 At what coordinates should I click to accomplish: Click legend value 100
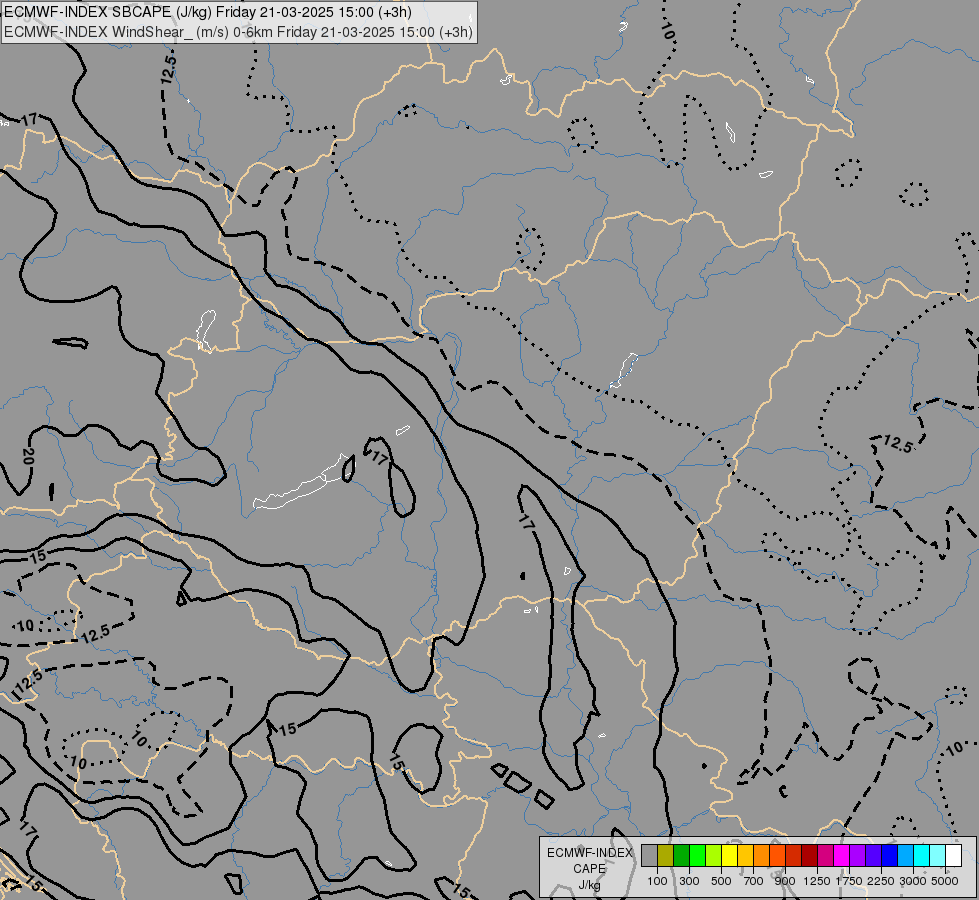[x=657, y=881]
